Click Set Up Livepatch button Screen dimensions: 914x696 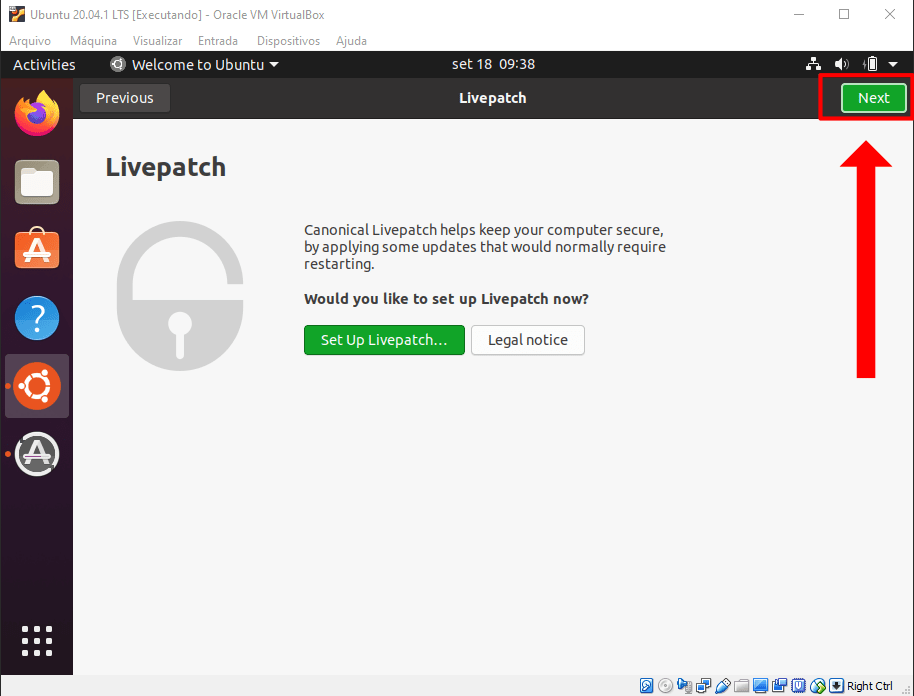384,340
